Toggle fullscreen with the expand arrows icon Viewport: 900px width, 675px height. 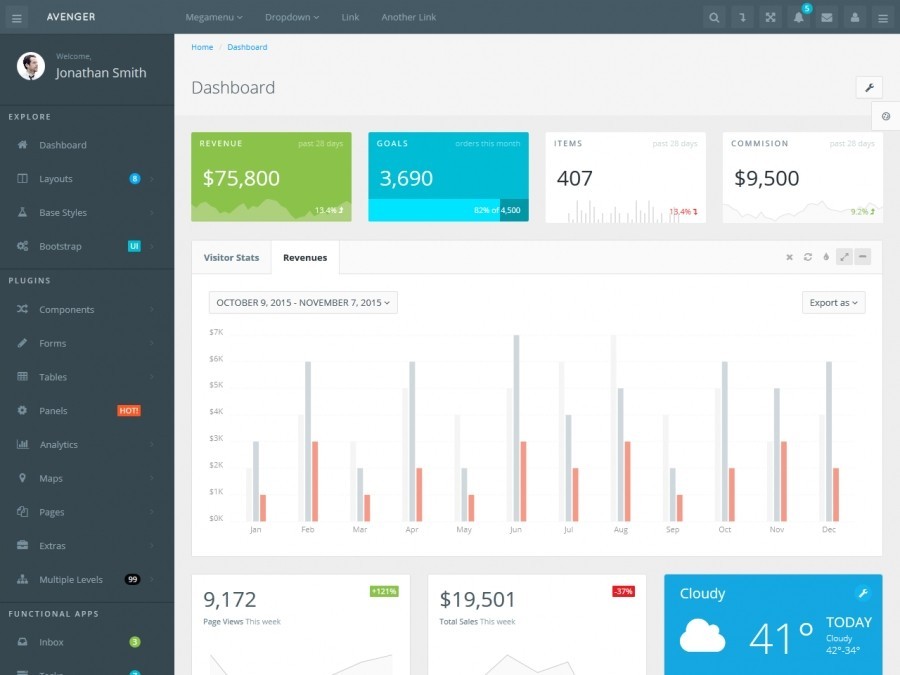click(x=770, y=17)
